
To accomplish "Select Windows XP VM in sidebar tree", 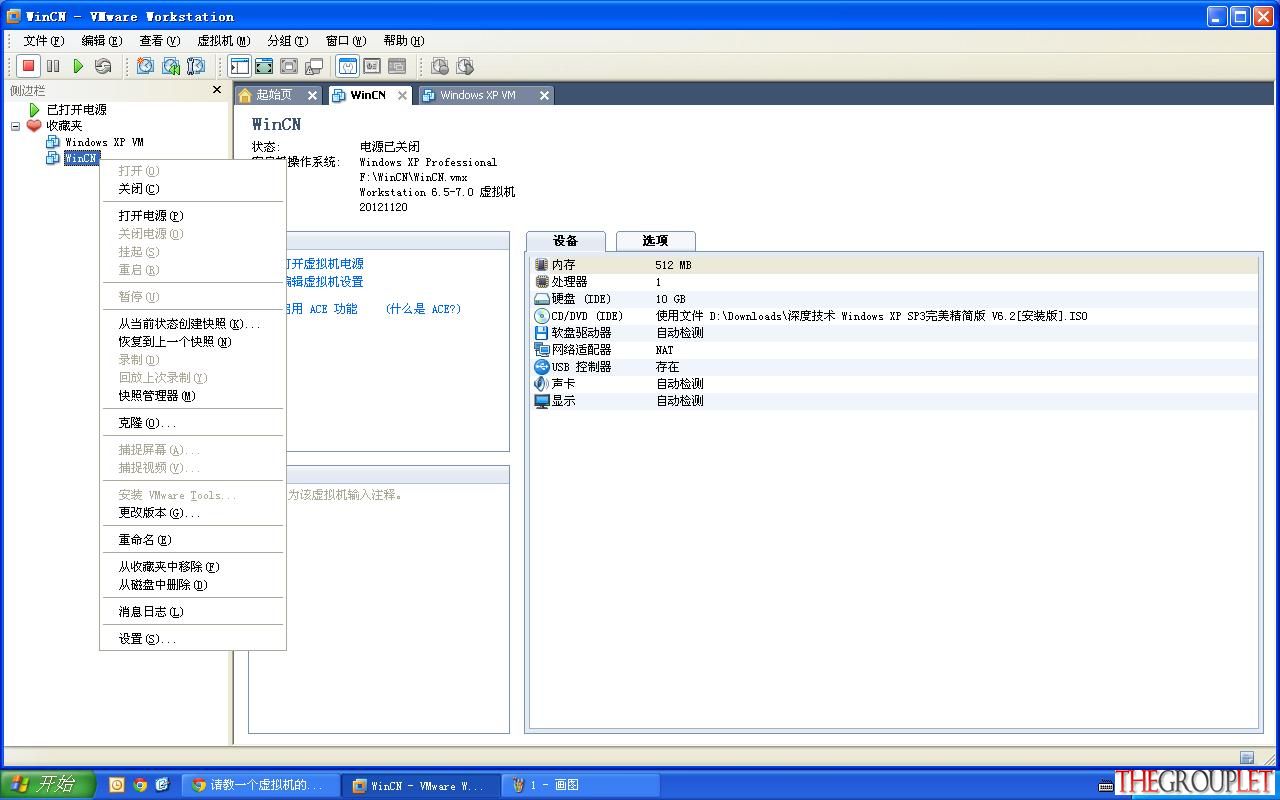I will 104,142.
